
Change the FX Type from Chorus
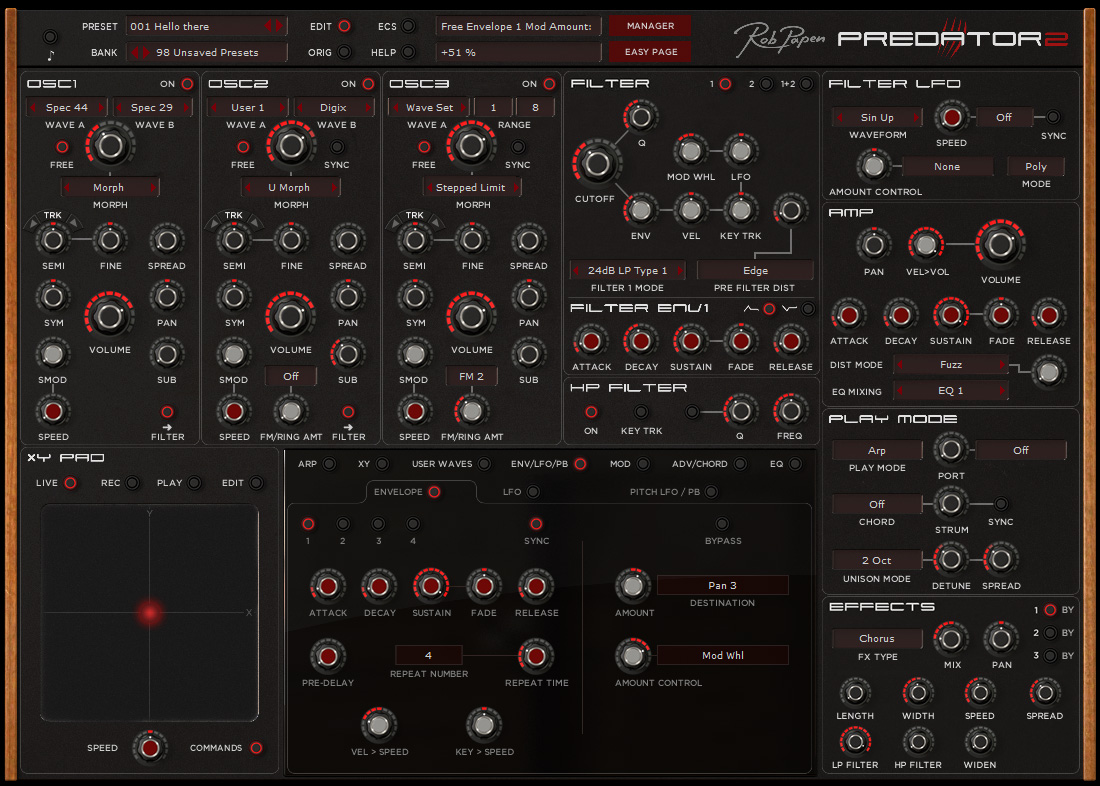point(876,638)
